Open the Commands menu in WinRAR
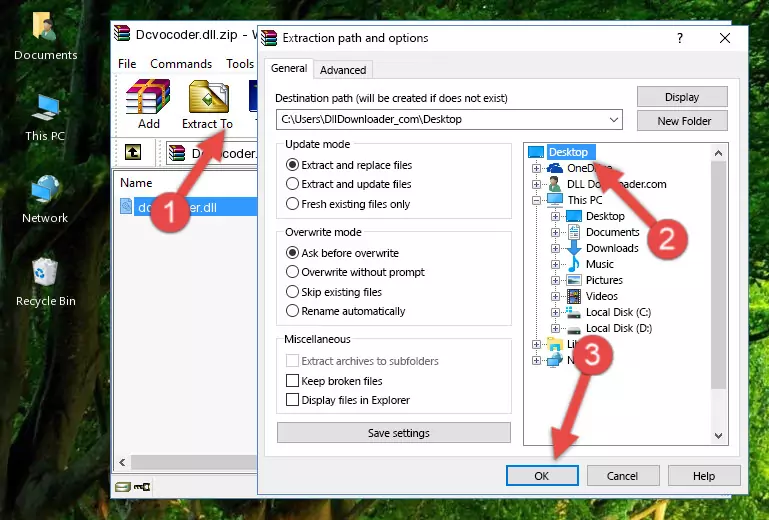 pyautogui.click(x=181, y=64)
